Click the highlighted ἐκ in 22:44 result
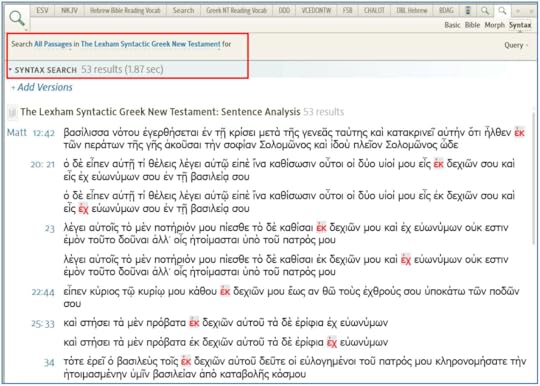Image resolution: width=540 pixels, height=386 pixels. (225, 291)
